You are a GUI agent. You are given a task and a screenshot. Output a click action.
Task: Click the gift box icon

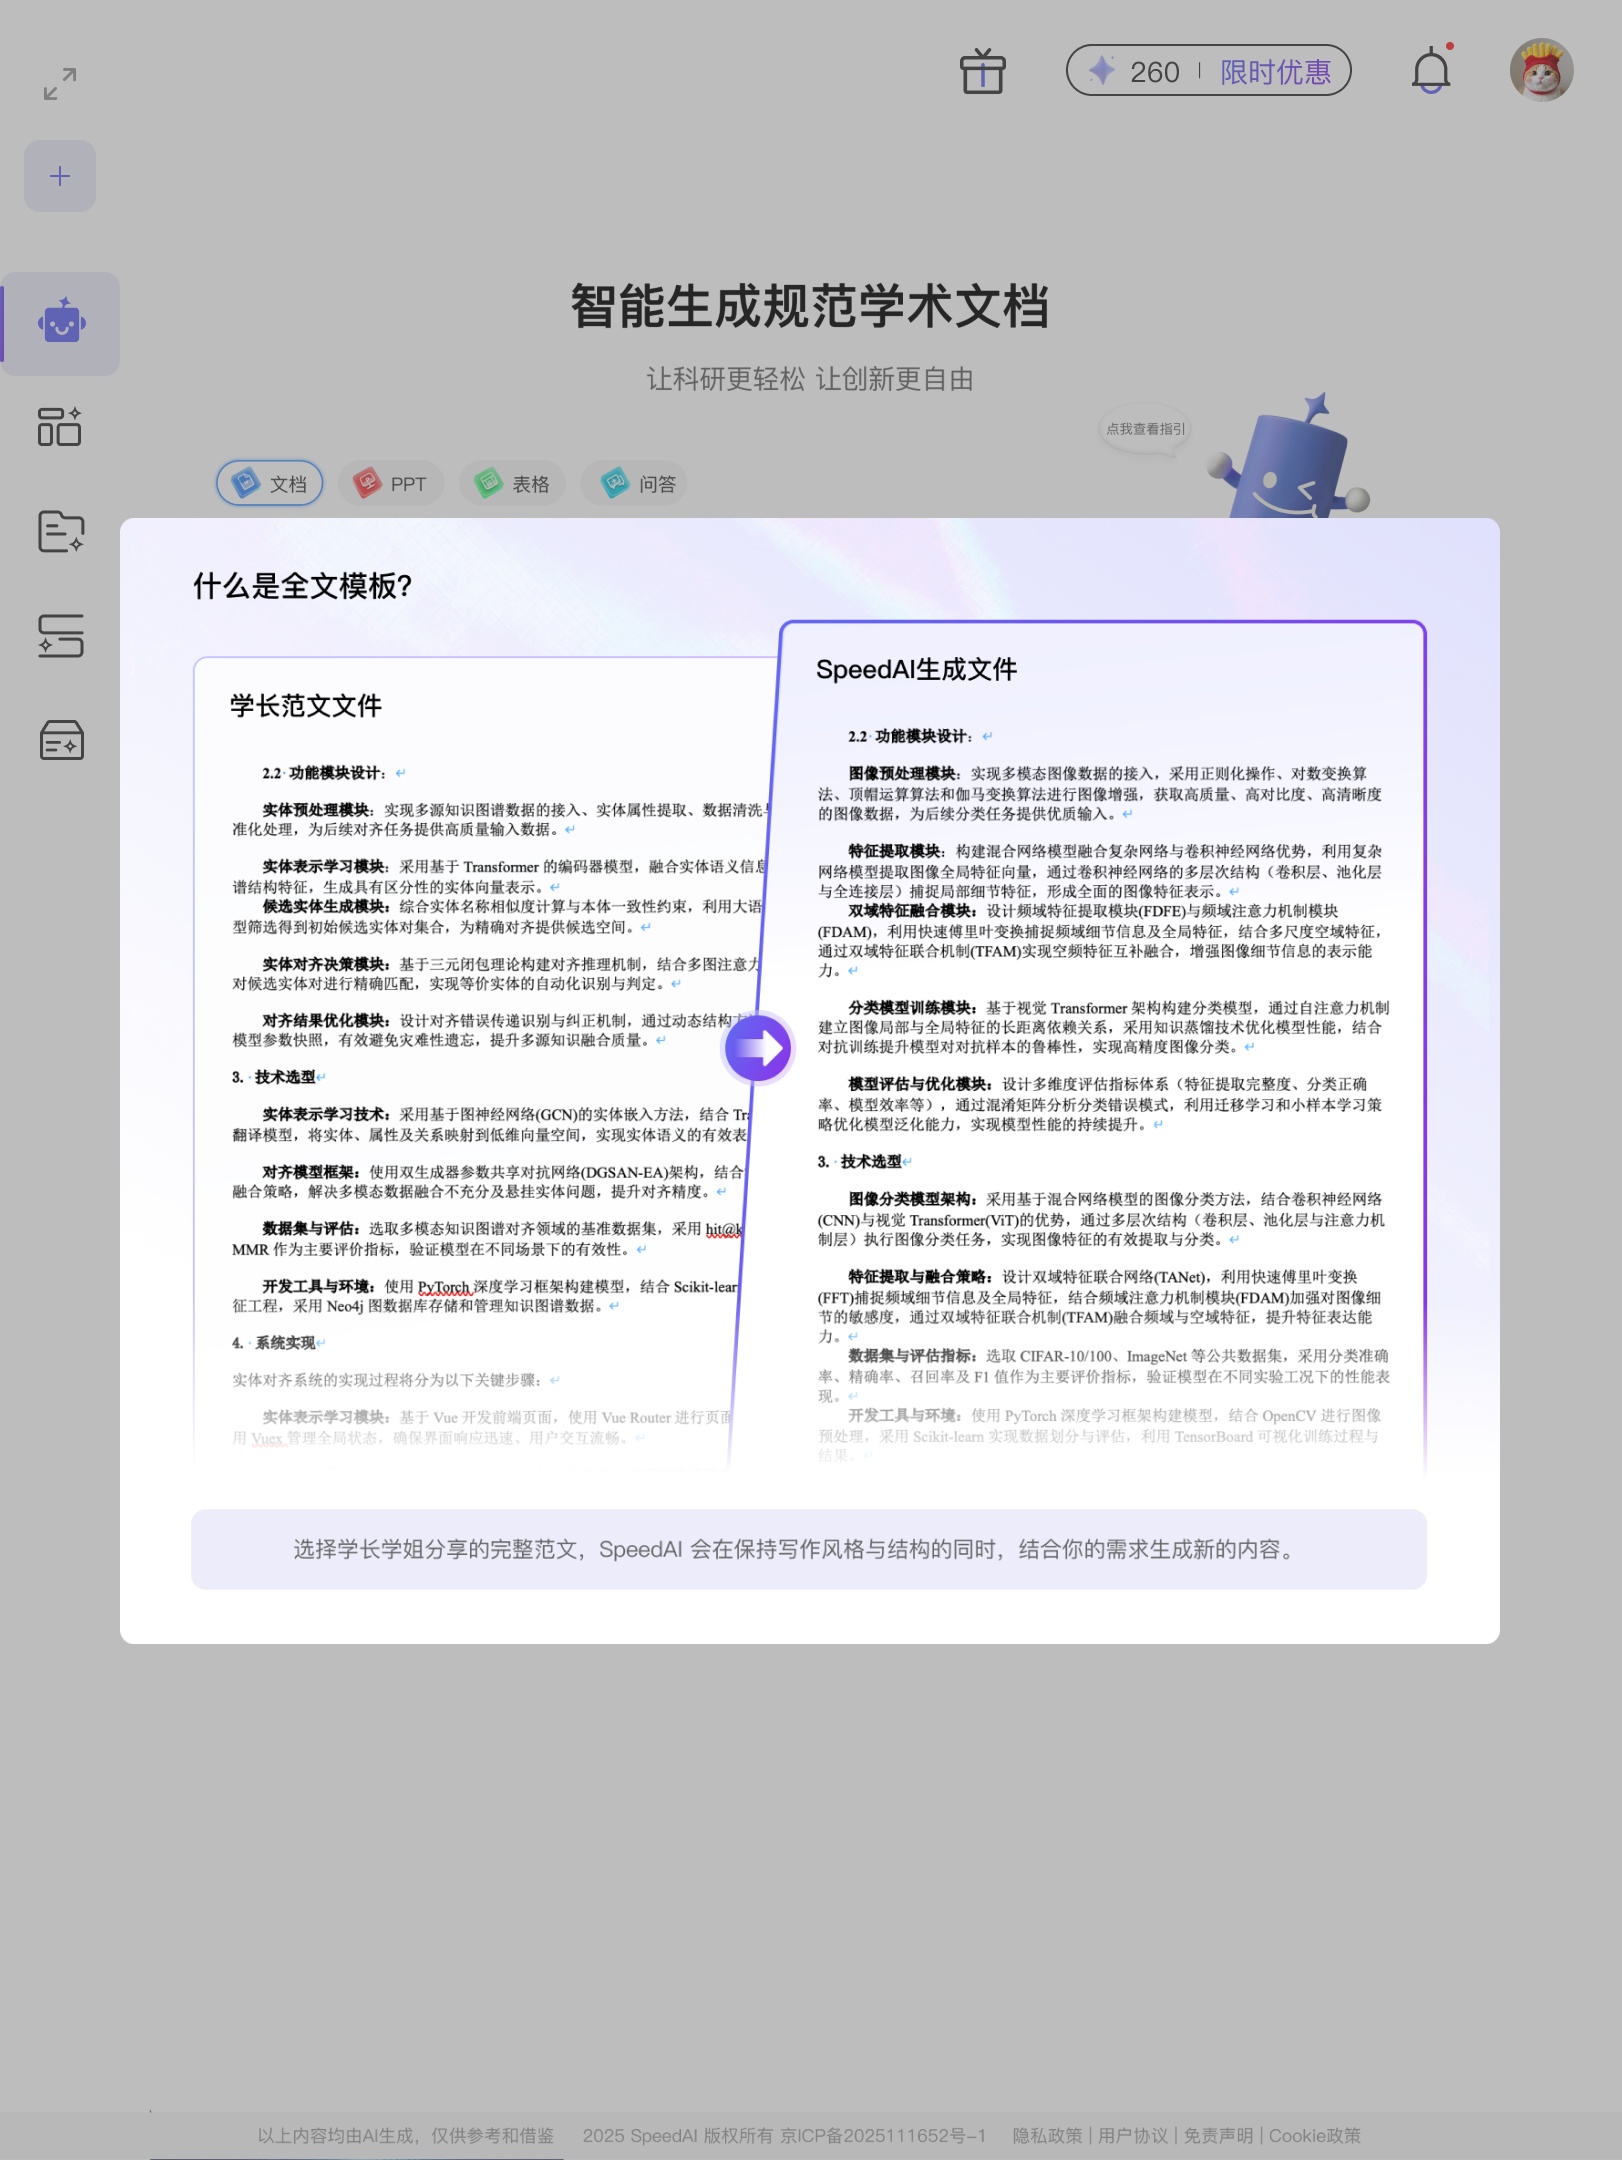tap(982, 72)
